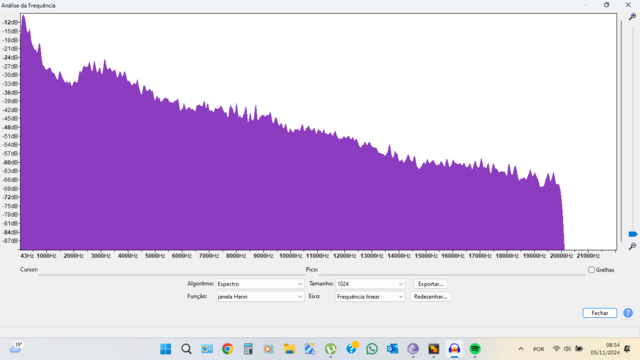
Task: Click the -60dB axis label
Action: click(x=10, y=162)
